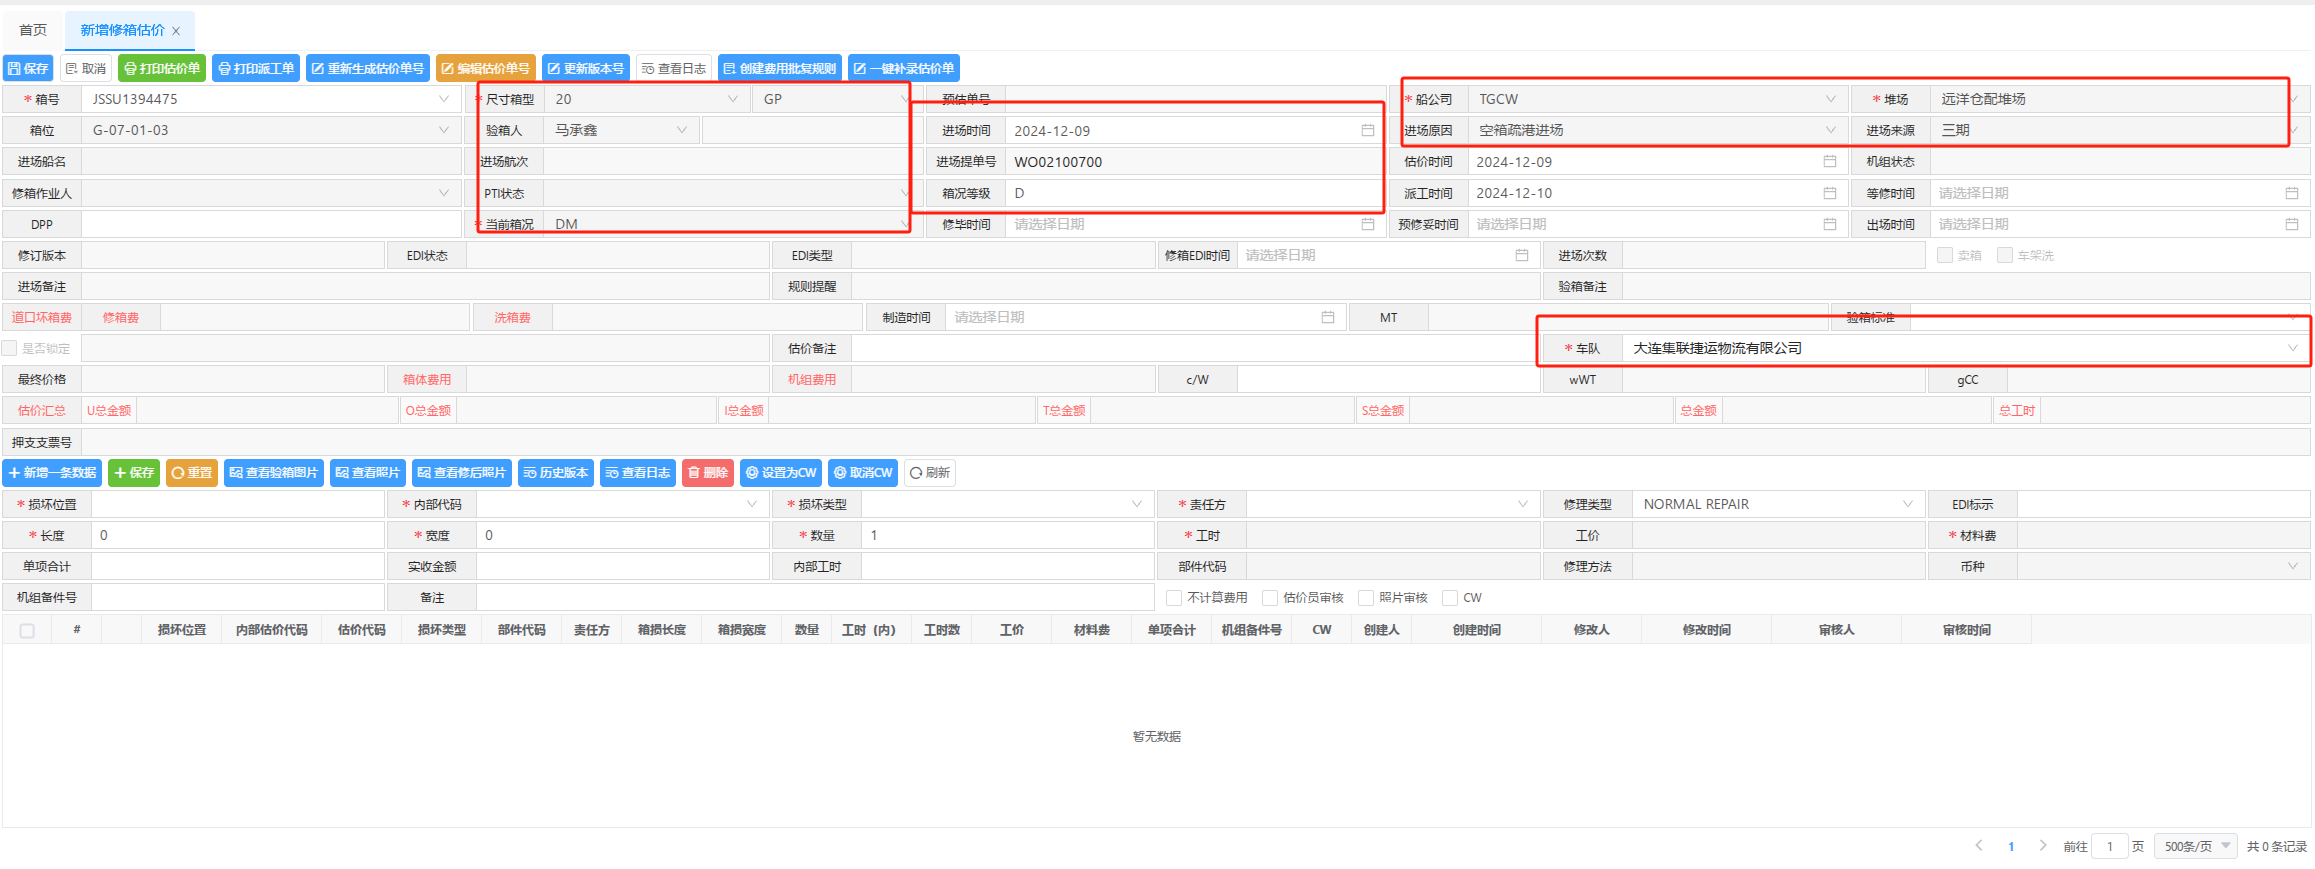This screenshot has width=2315, height=869.
Task: Open 查看验箱图片 image viewer
Action: tap(273, 473)
